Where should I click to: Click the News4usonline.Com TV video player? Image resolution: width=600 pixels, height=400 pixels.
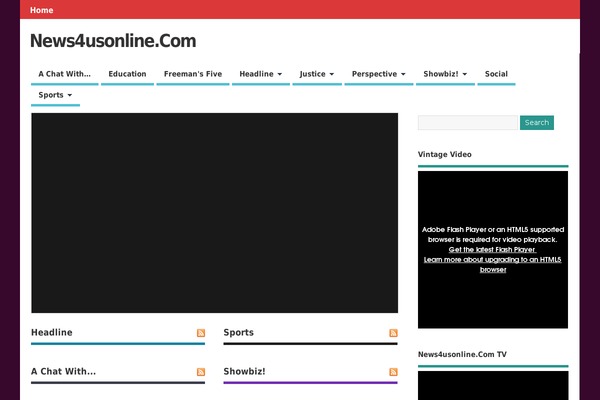[x=493, y=385]
